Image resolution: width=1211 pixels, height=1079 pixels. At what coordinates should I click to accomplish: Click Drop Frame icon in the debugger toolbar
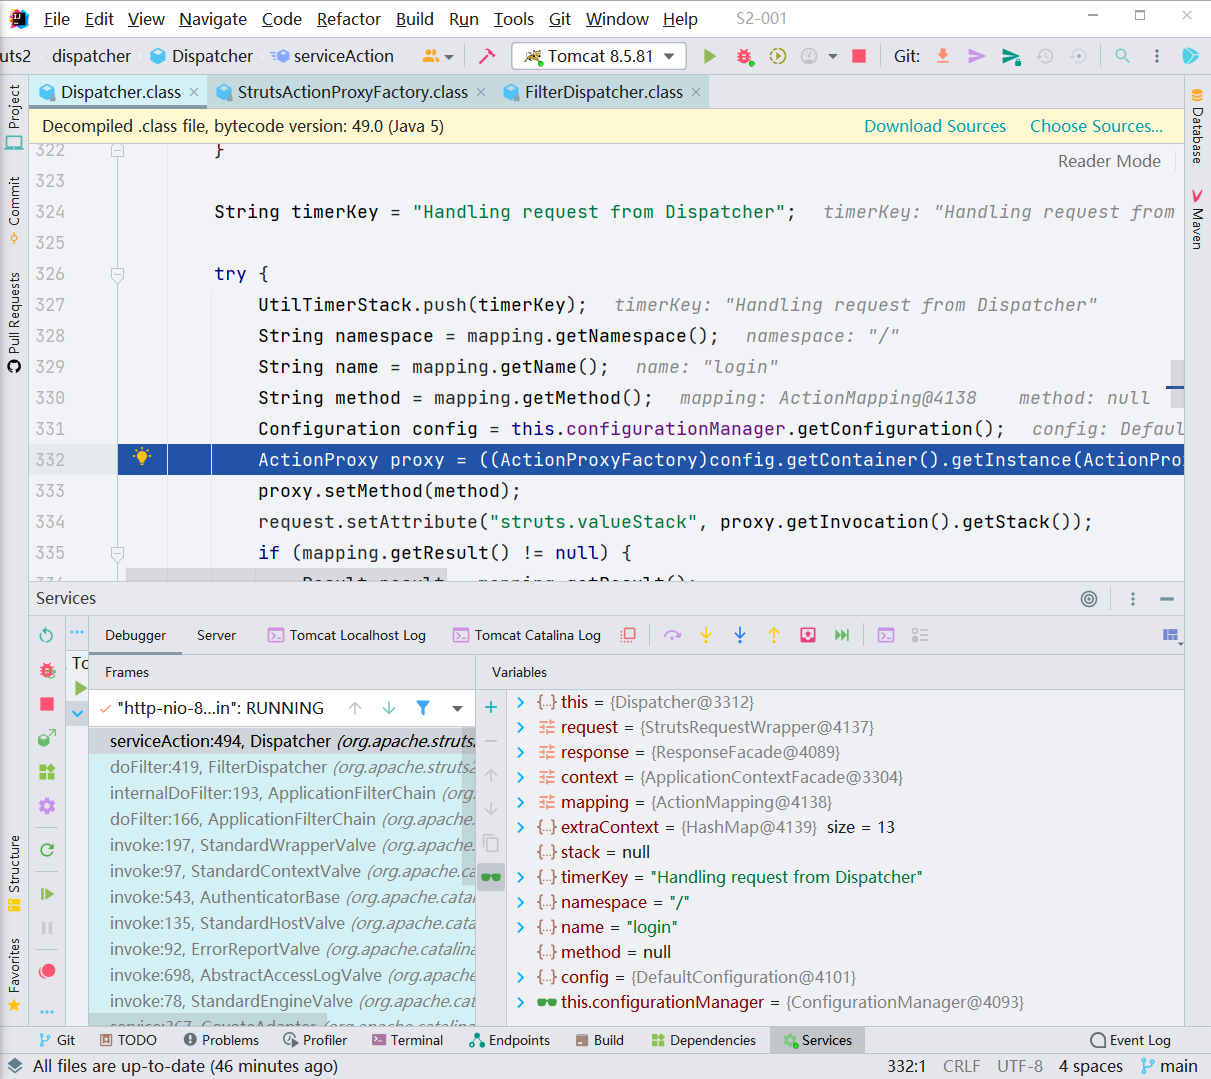[x=808, y=635]
